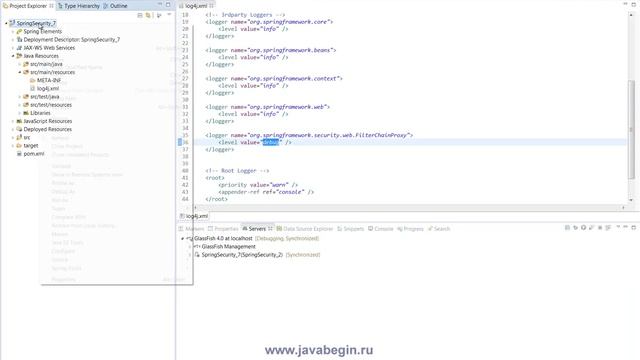
Task: Click the target folder icon
Action: 19,146
